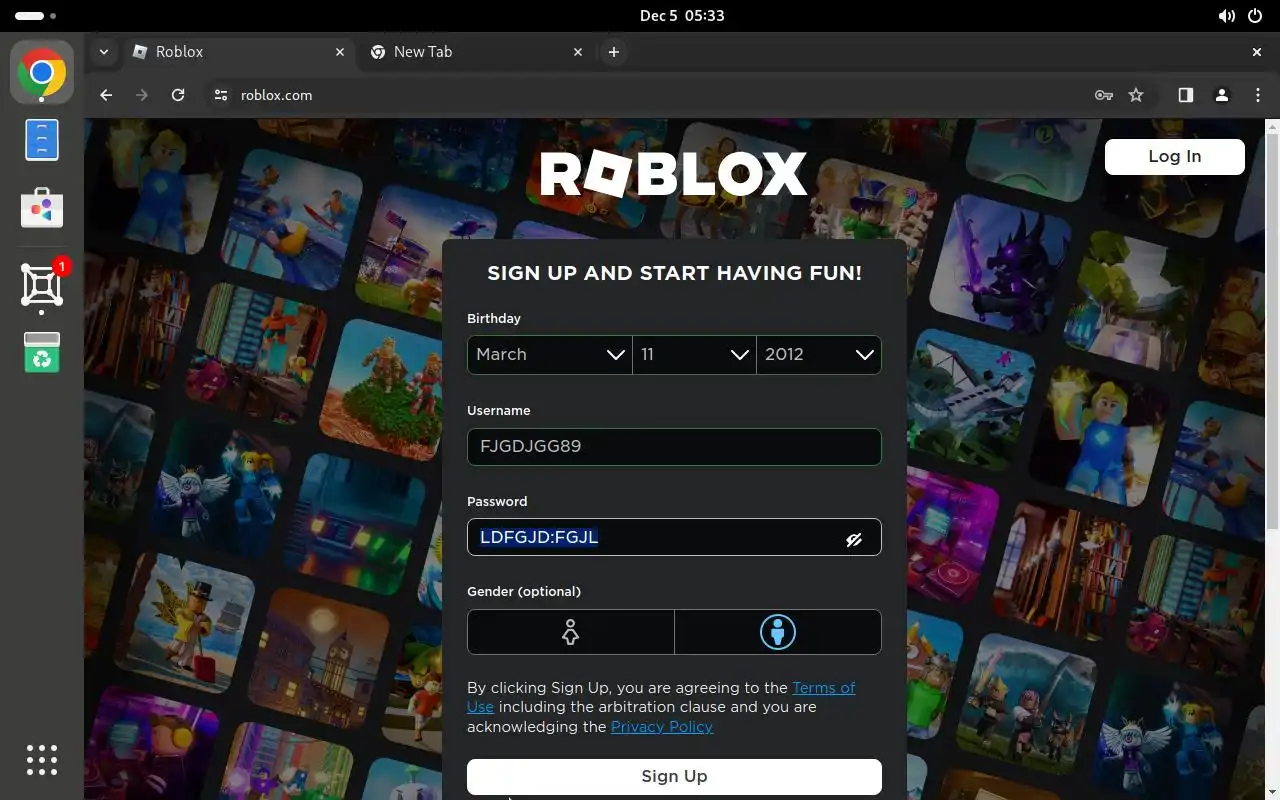Open the power menu in top bar
This screenshot has width=1280, height=800.
[x=1255, y=16]
